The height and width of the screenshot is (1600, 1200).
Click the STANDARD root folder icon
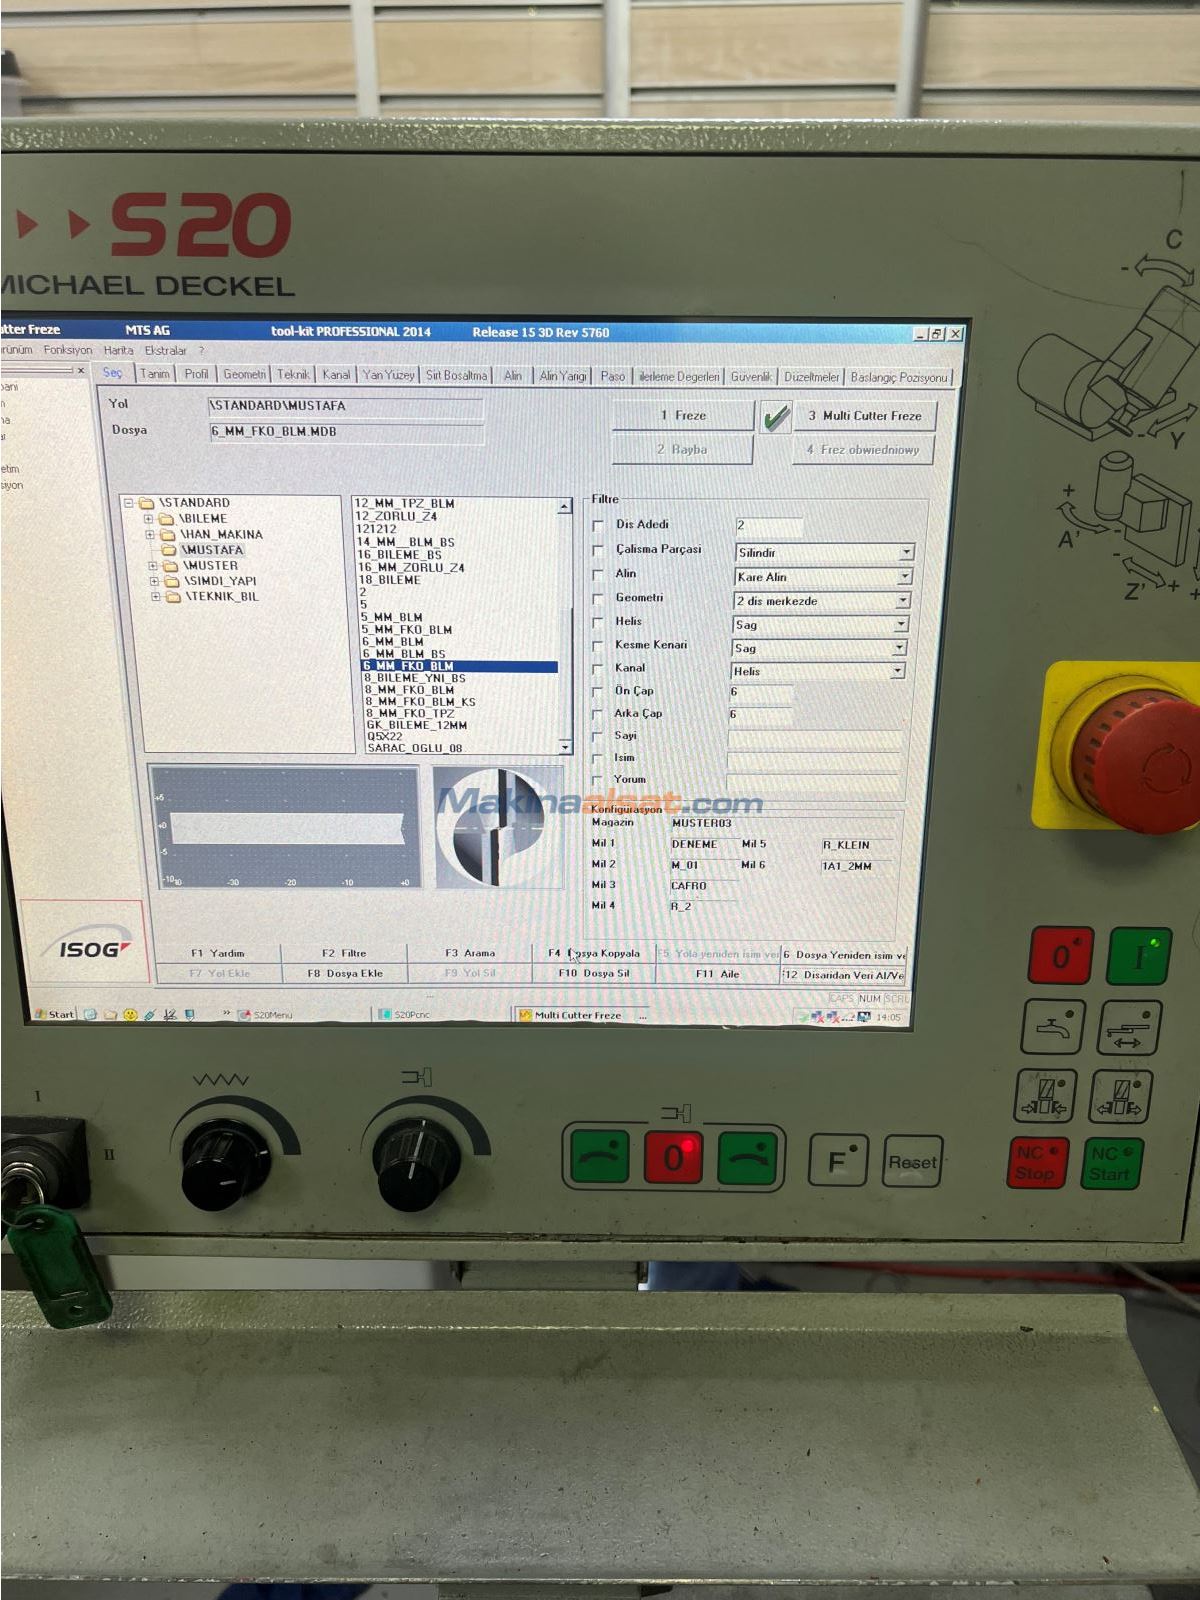pyautogui.click(x=147, y=502)
